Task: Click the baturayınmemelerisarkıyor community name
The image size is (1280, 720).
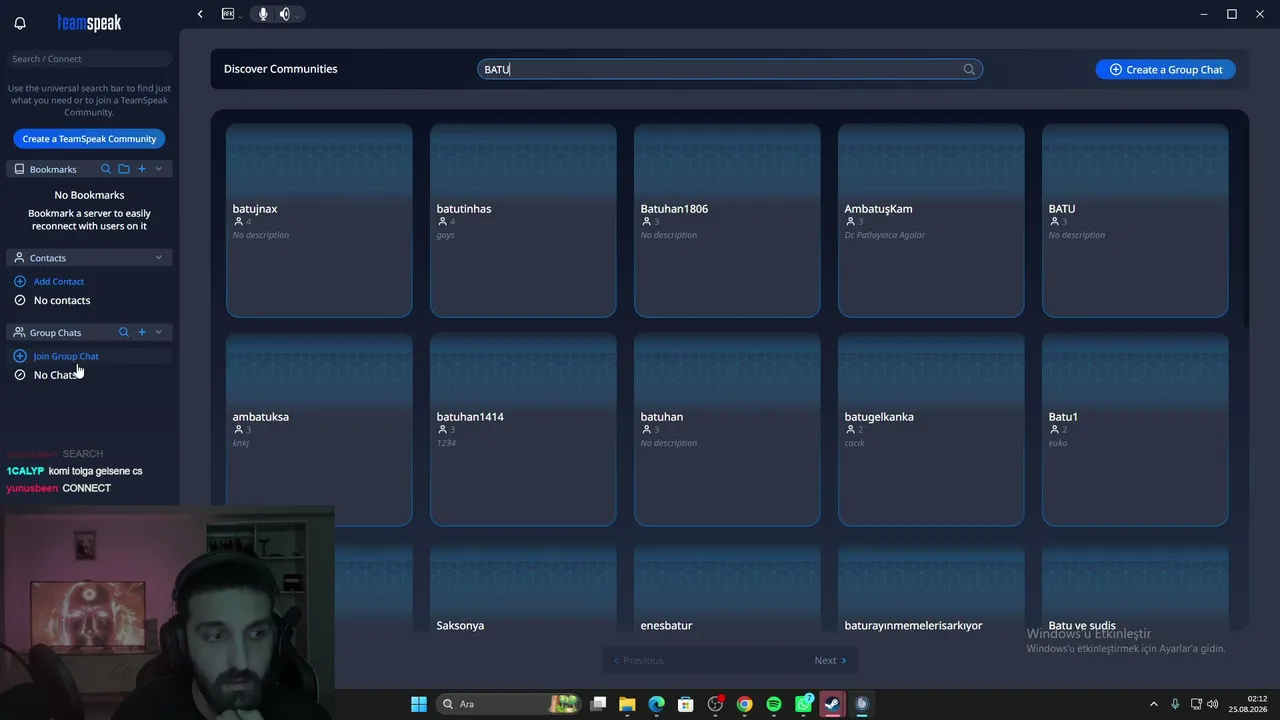Action: (x=913, y=625)
